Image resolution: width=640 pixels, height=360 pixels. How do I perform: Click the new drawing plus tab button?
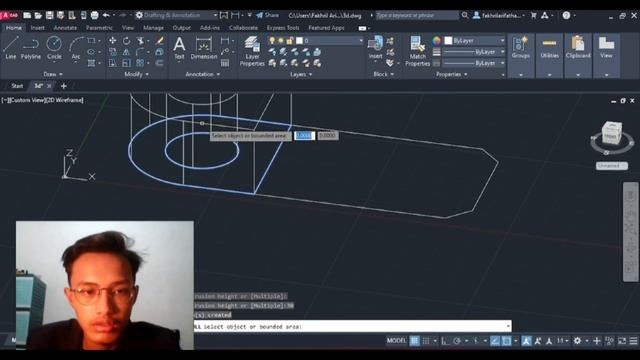63,86
